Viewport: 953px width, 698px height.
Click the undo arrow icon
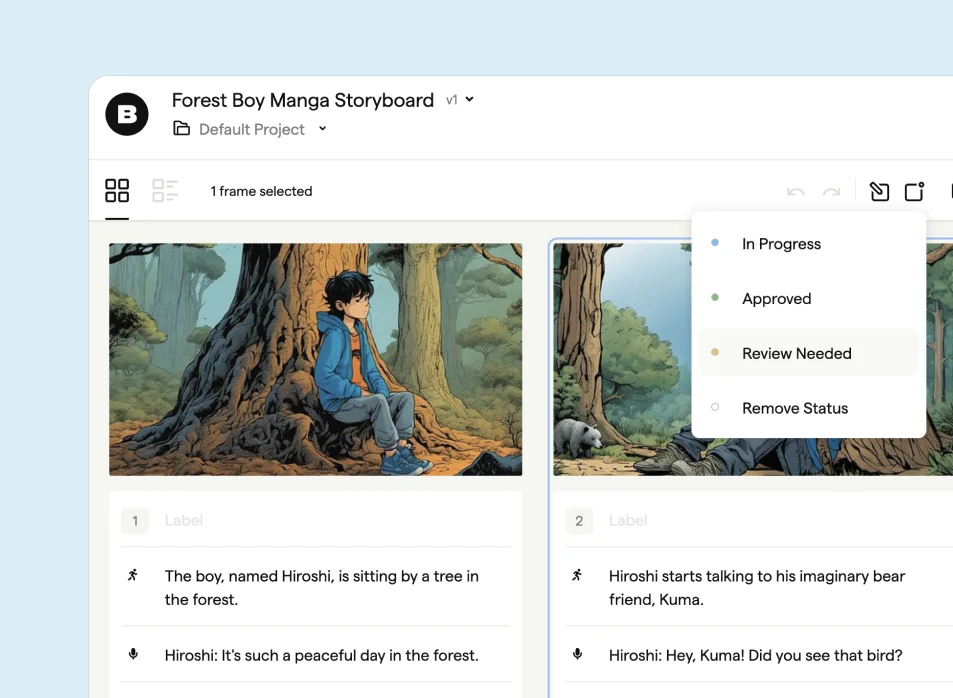pos(796,192)
